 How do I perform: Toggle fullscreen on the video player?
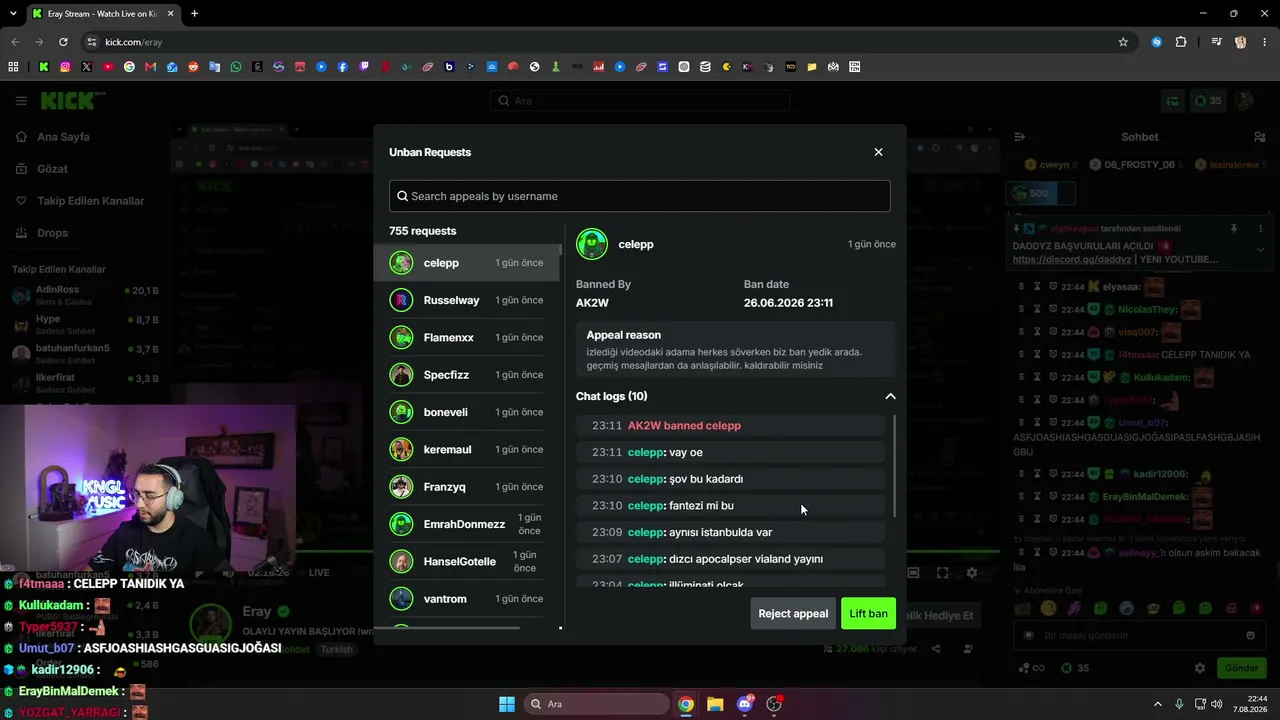click(942, 573)
